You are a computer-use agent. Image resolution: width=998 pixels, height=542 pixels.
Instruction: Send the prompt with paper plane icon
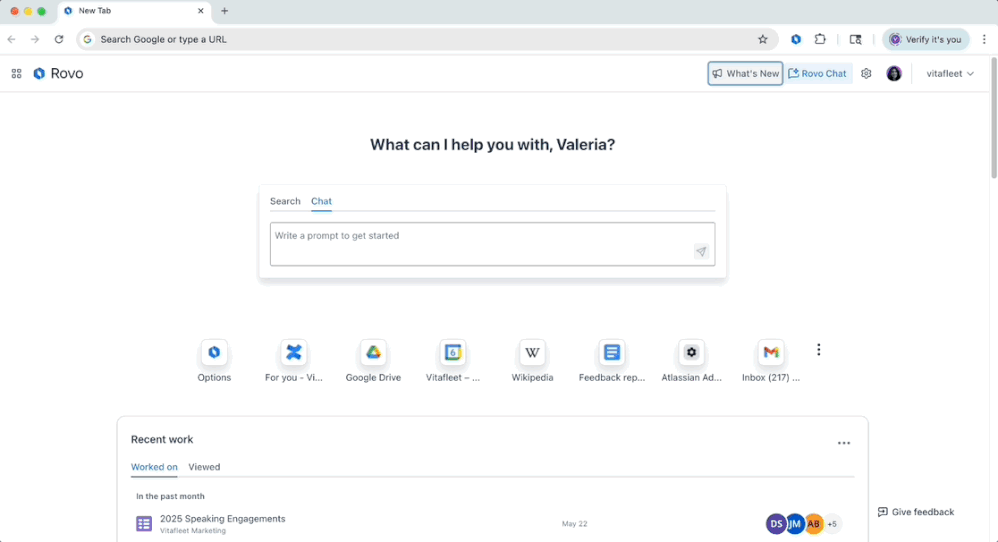pos(701,252)
